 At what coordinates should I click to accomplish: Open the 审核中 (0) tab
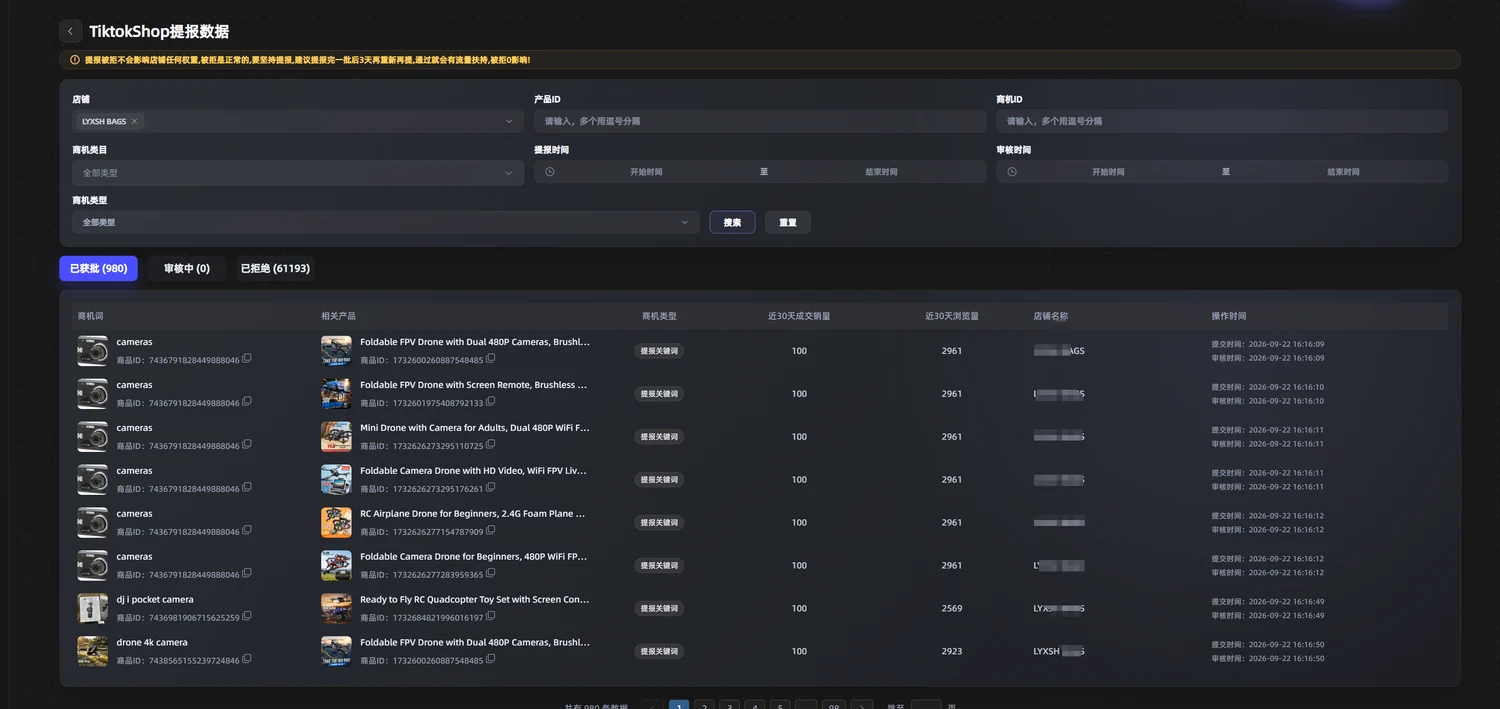coord(187,269)
